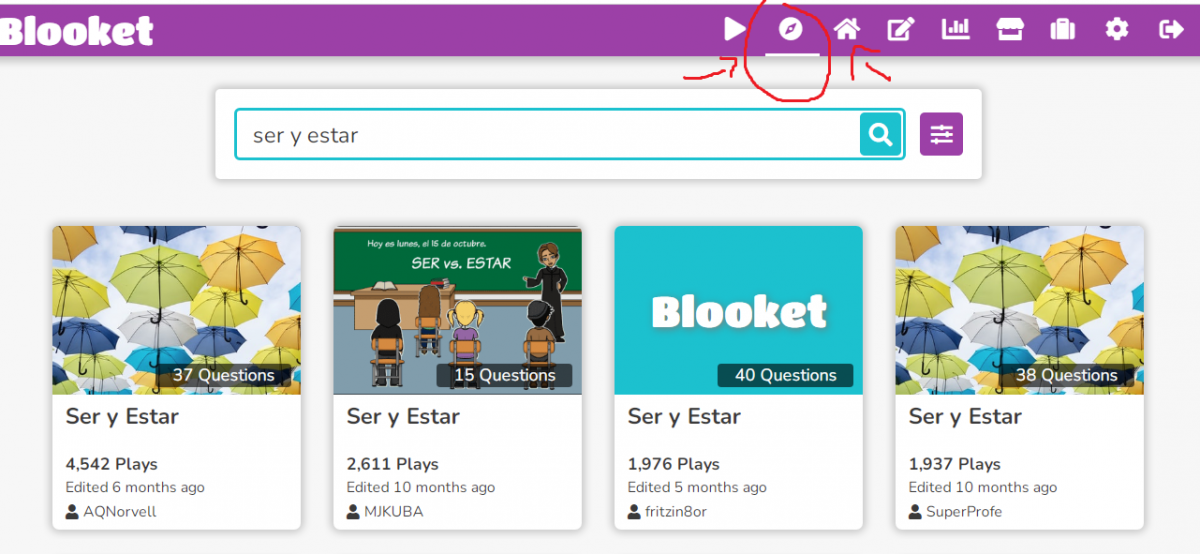The height and width of the screenshot is (554, 1200).
Task: Open the Blooket logo set thumbnail
Action: pyautogui.click(x=738, y=310)
